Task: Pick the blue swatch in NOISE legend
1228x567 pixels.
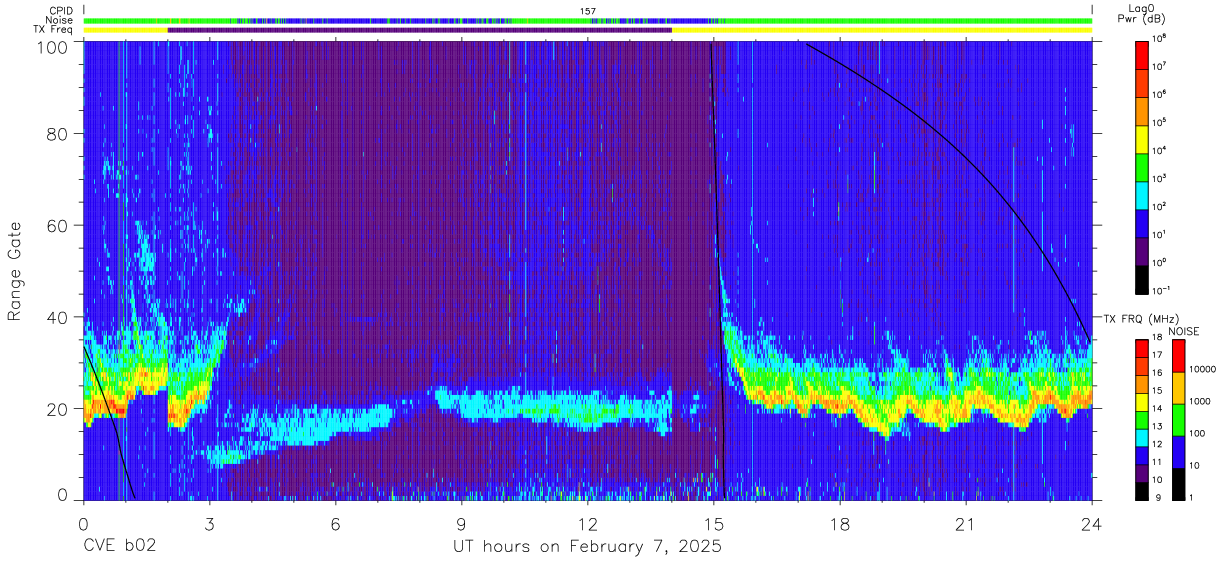Action: pos(1179,451)
